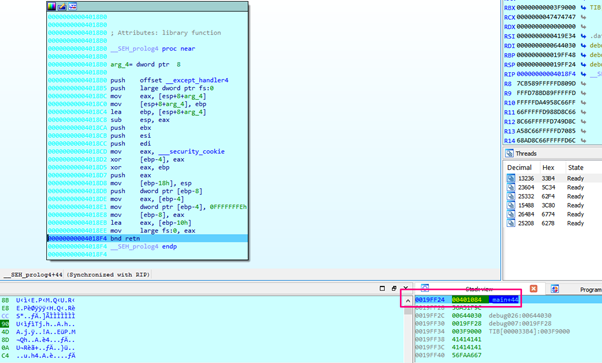The height and width of the screenshot is (363, 602).
Task: Switch to the Stack view tab
Action: [479, 289]
